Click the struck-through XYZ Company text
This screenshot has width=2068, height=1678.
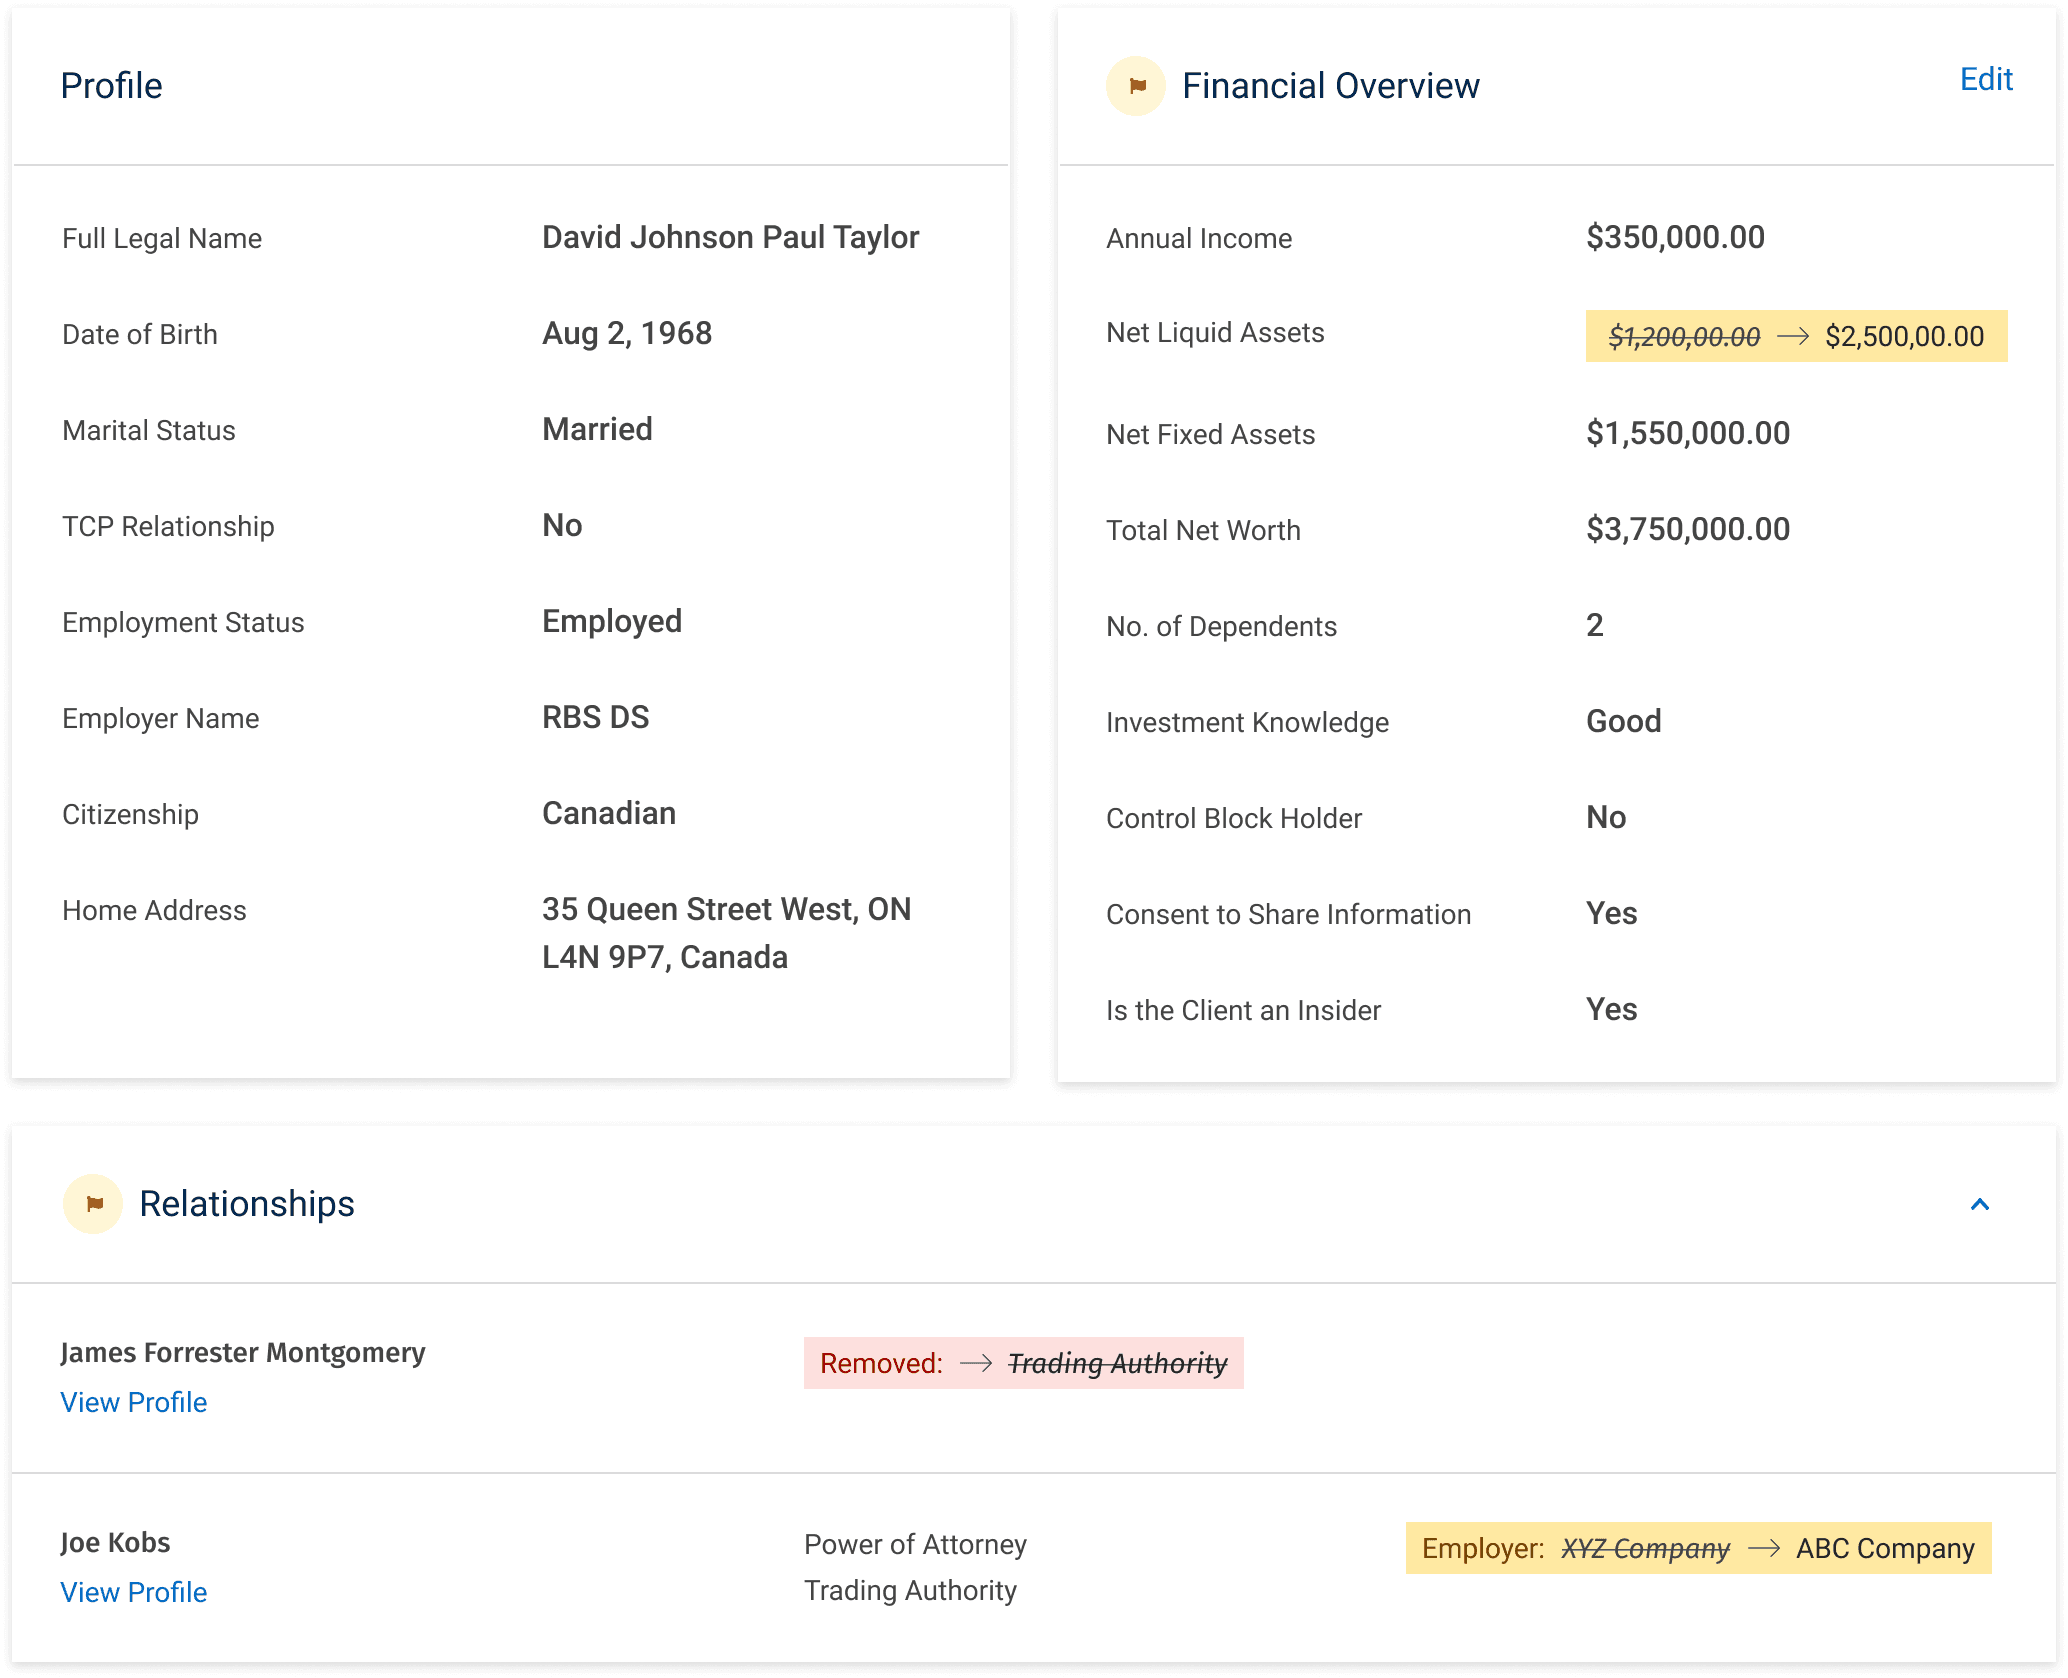click(1645, 1548)
